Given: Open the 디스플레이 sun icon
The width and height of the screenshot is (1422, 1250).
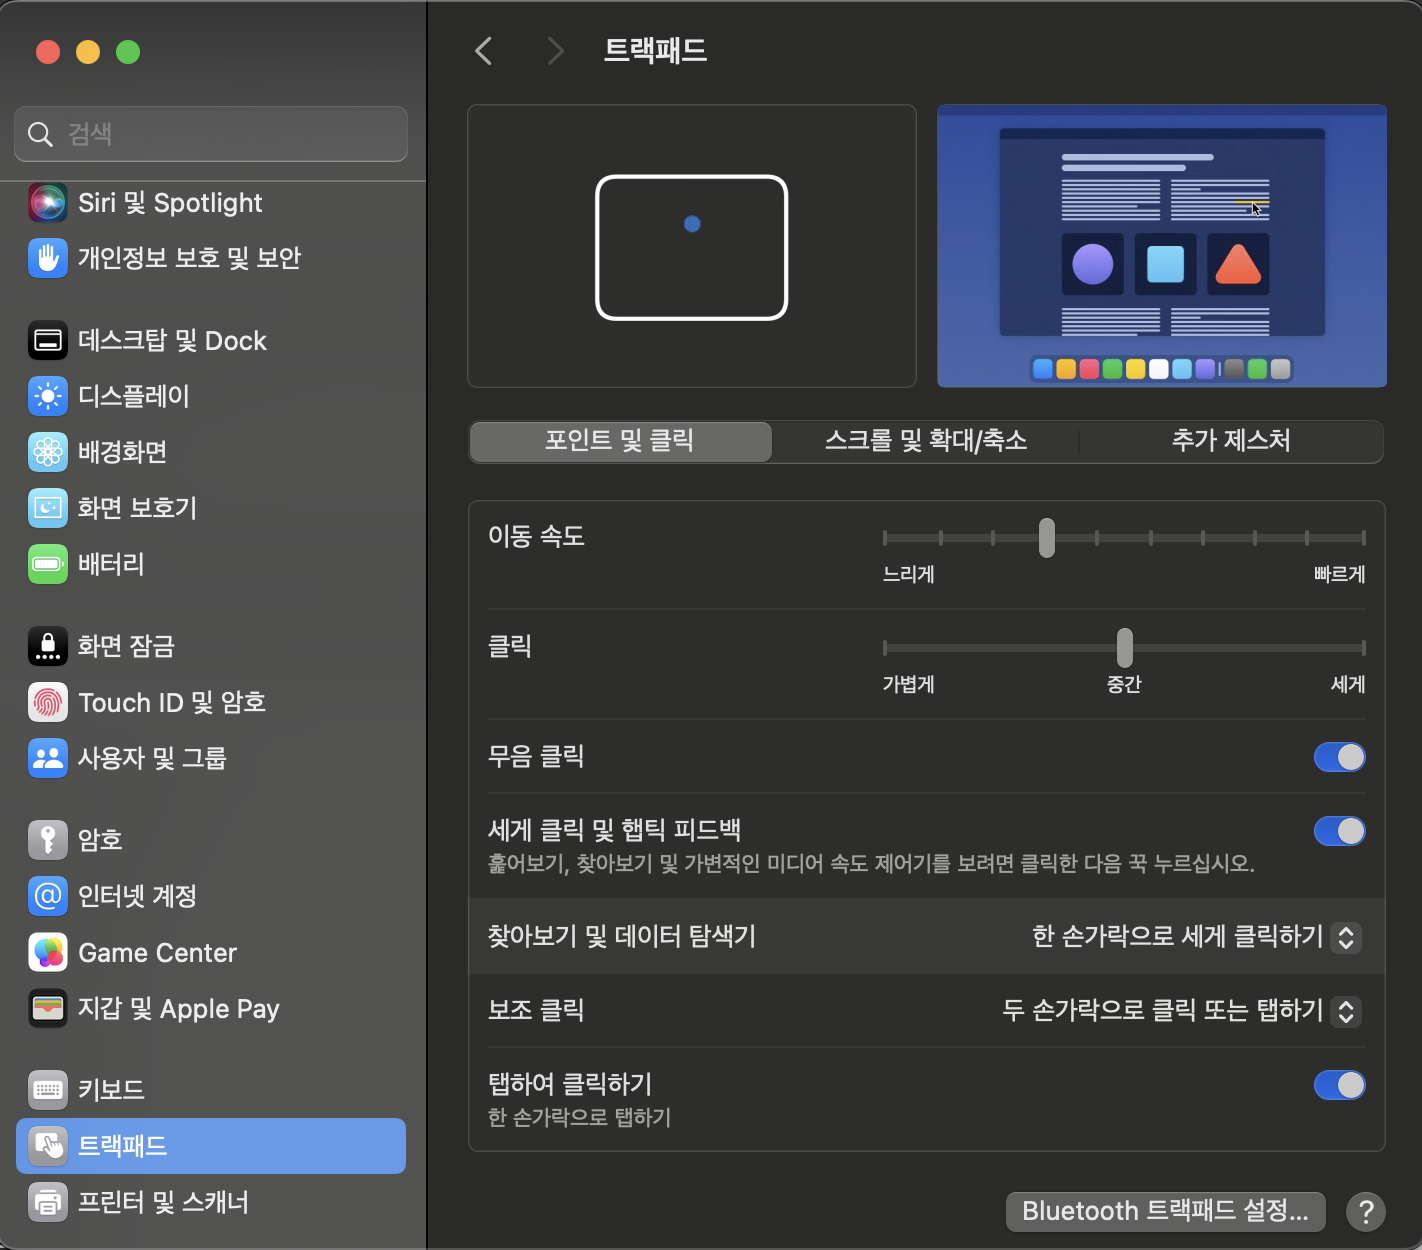Looking at the screenshot, I should coord(48,396).
